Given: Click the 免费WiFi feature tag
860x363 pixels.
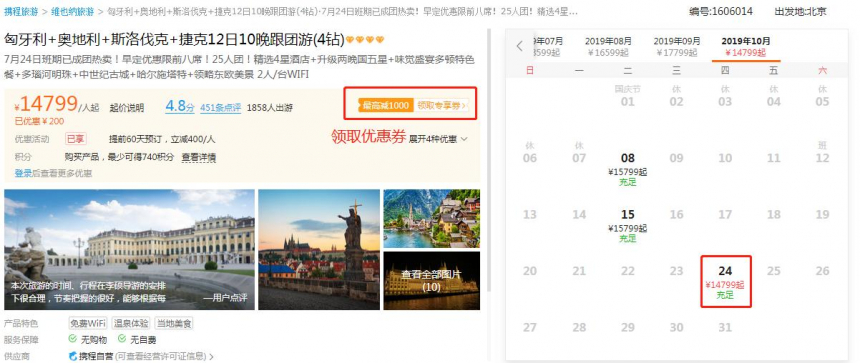Looking at the screenshot, I should (x=88, y=324).
